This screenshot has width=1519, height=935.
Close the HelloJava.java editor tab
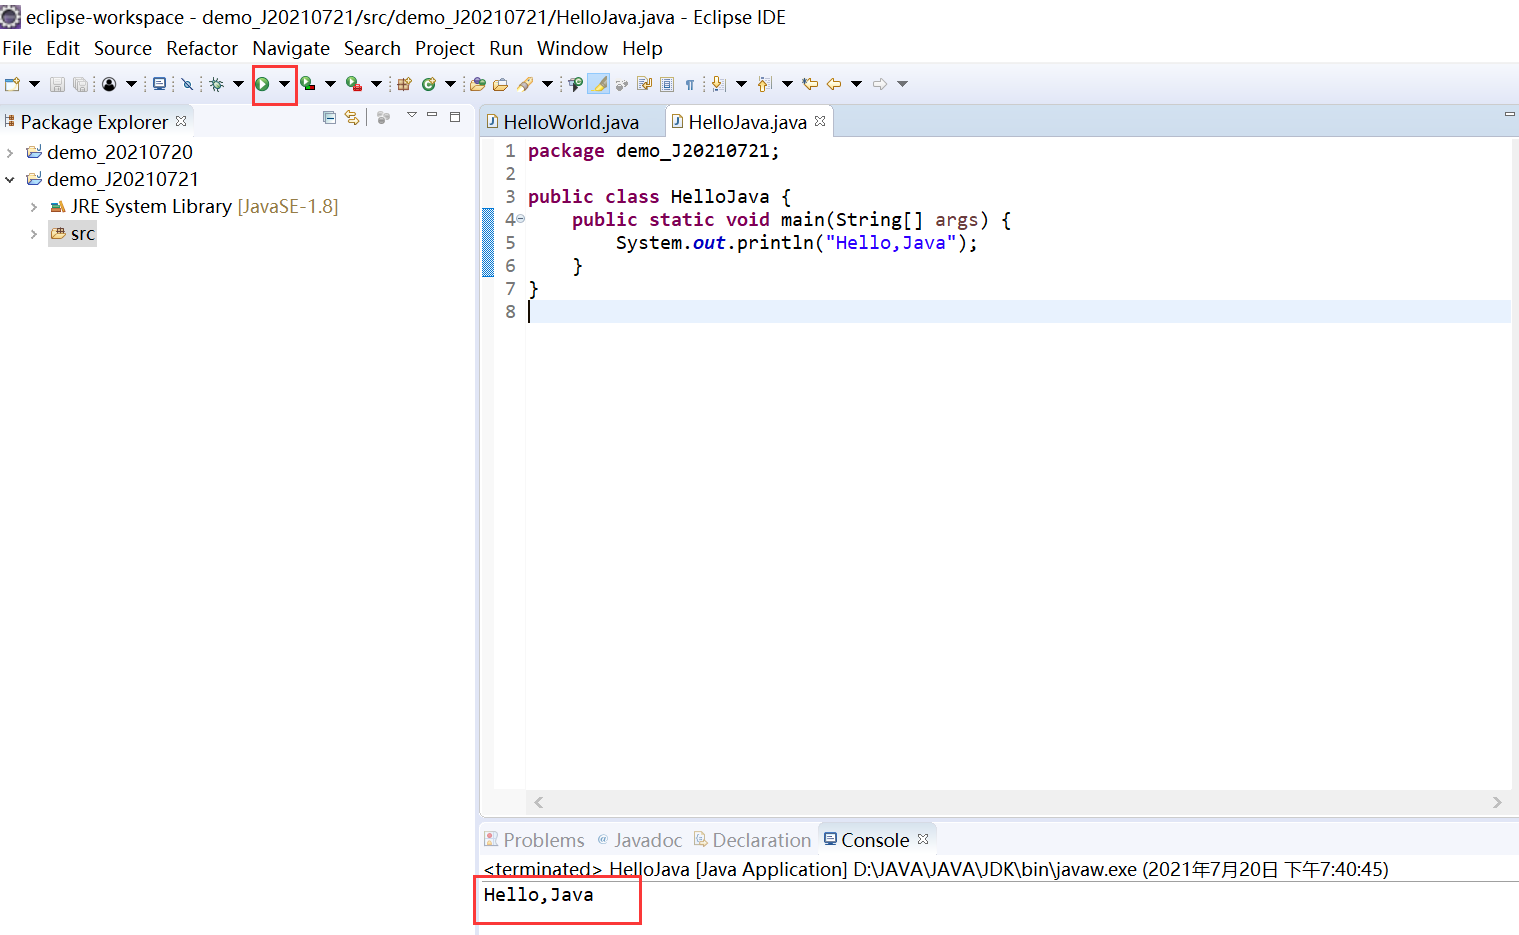click(x=820, y=121)
